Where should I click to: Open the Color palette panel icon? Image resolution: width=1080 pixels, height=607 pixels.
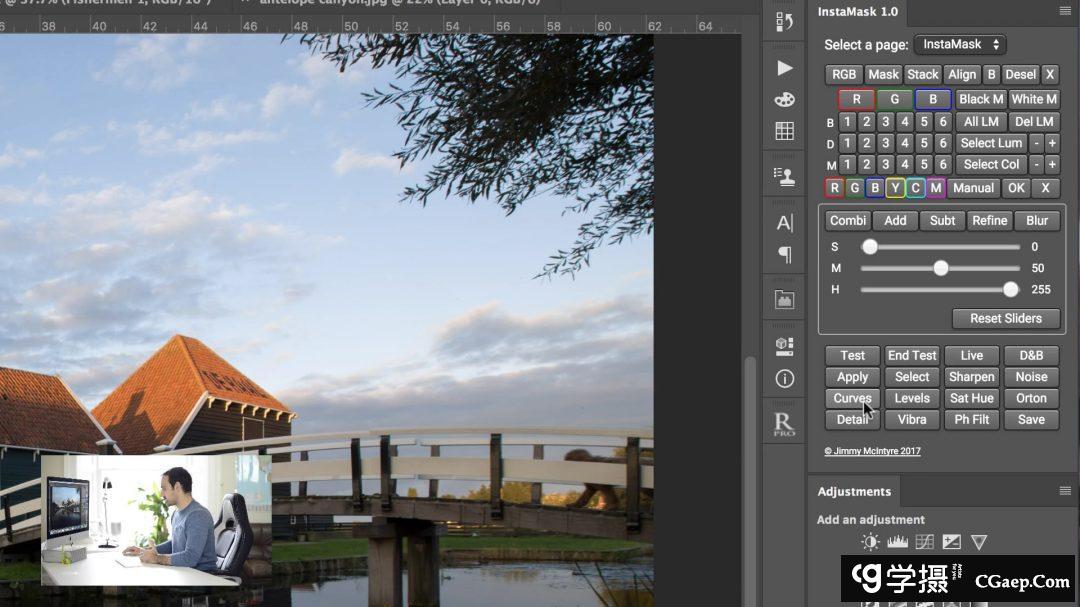(784, 100)
